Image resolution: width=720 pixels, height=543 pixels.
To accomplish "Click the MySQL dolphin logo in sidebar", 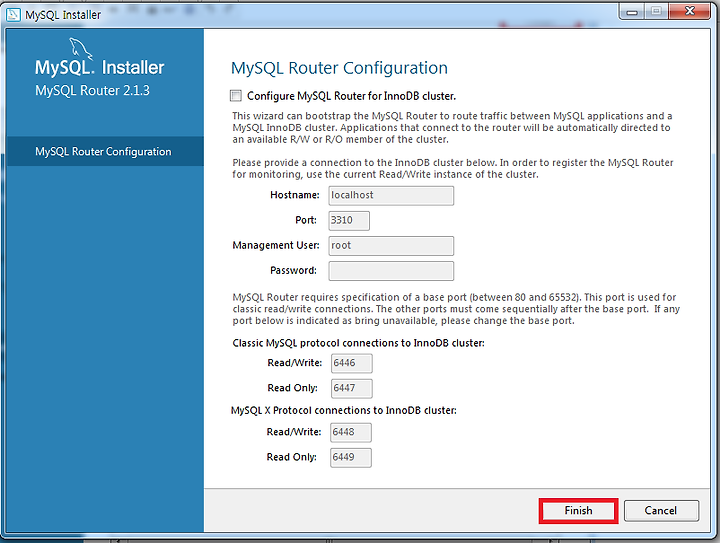I will coord(80,48).
